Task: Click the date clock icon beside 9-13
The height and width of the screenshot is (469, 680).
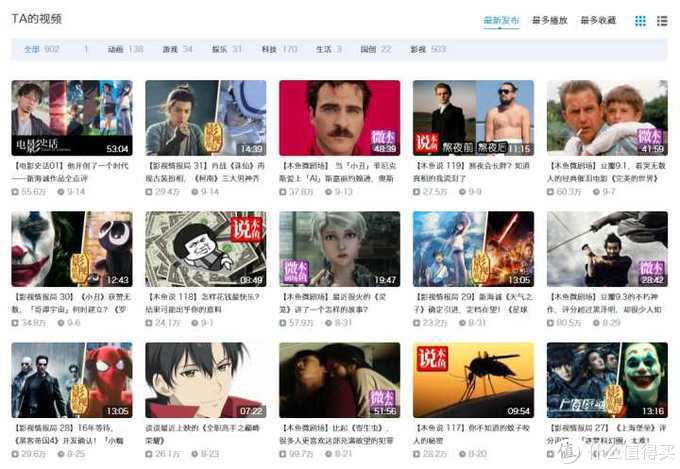Action: (329, 192)
